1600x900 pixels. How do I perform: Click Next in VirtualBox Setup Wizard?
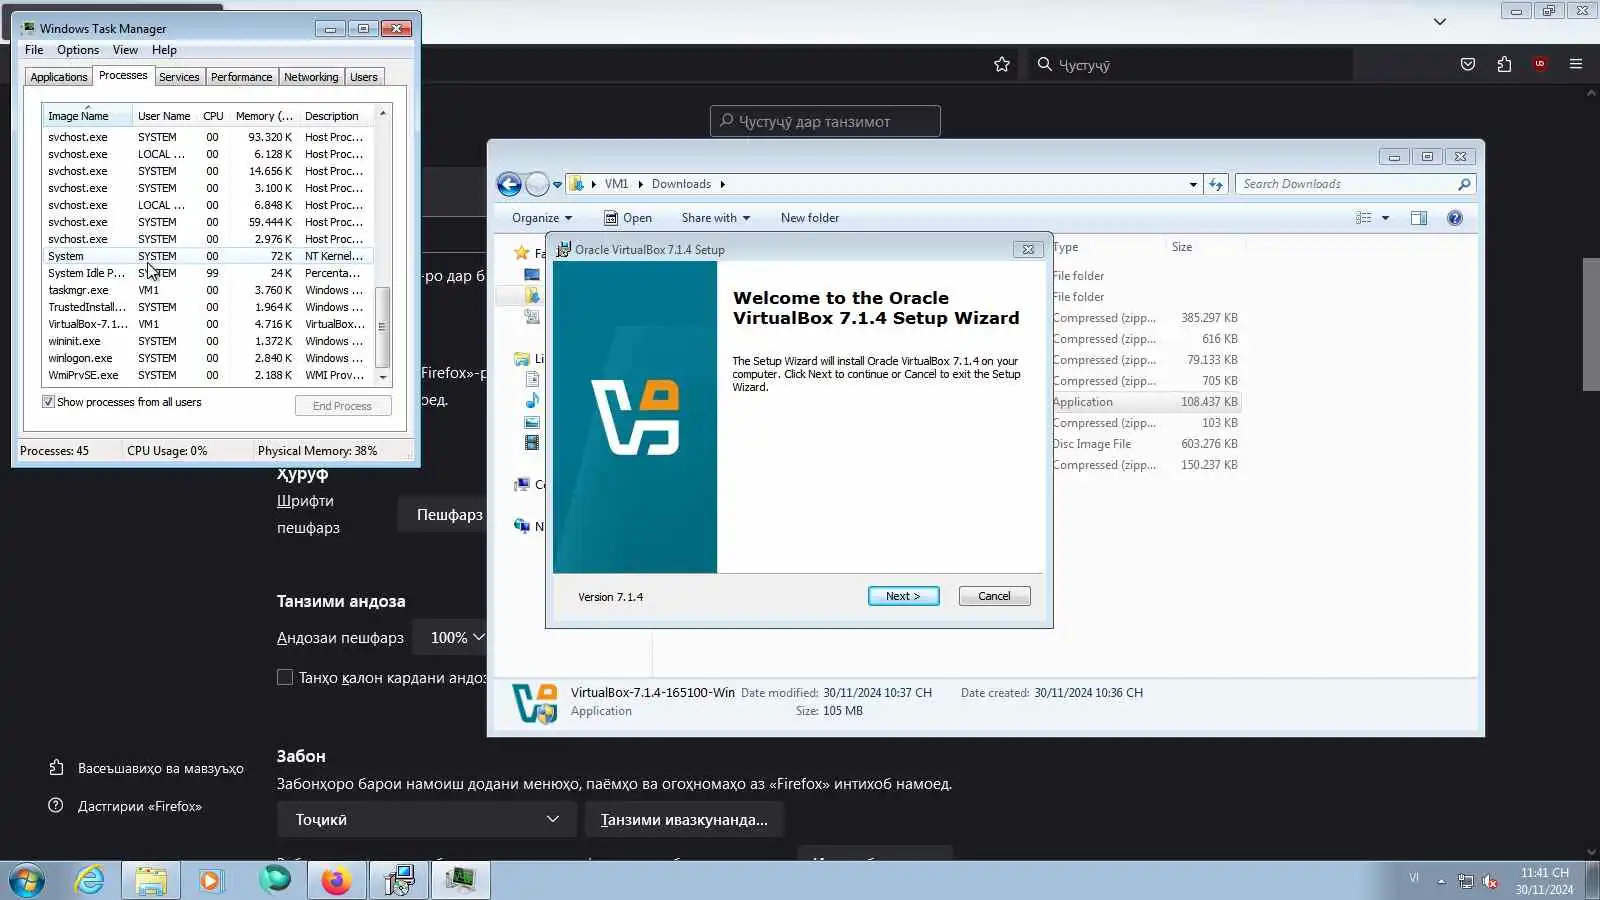[903, 596]
